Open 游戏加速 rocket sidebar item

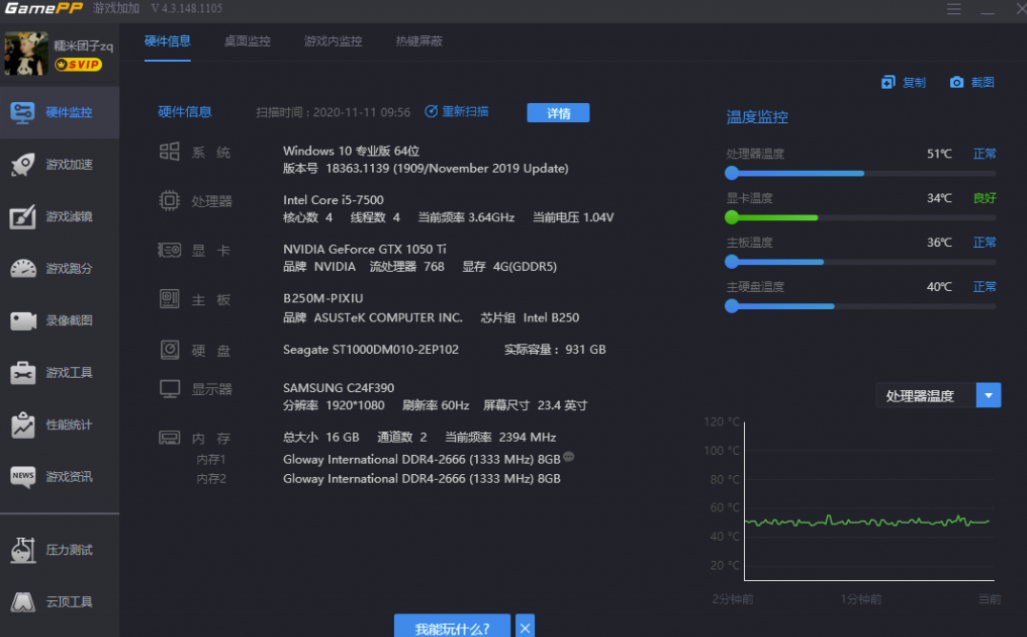point(60,164)
